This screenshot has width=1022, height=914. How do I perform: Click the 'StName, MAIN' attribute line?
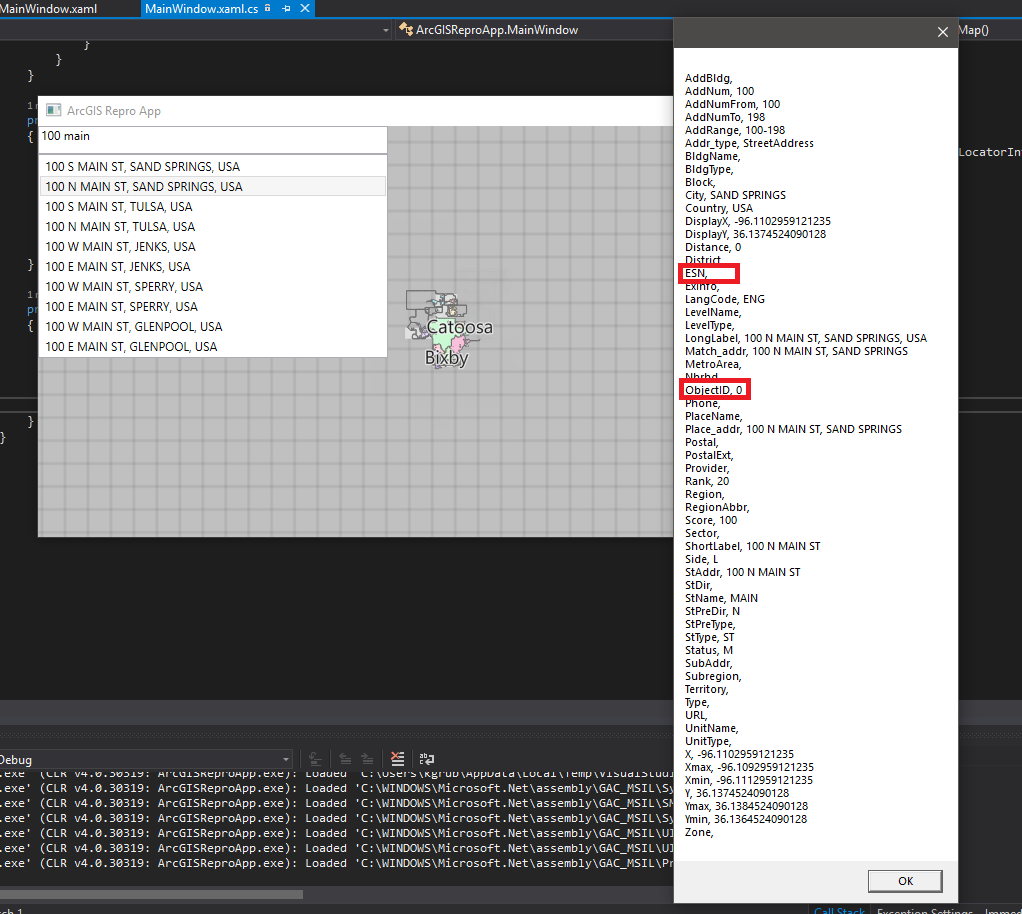(x=721, y=598)
